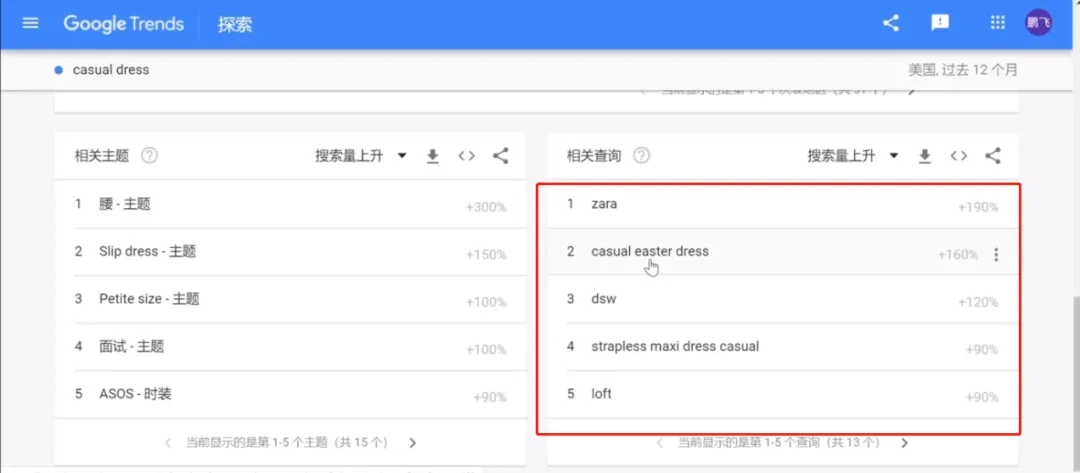Go to previous page of 相关查询
This screenshot has width=1080, height=473.
pyautogui.click(x=660, y=443)
